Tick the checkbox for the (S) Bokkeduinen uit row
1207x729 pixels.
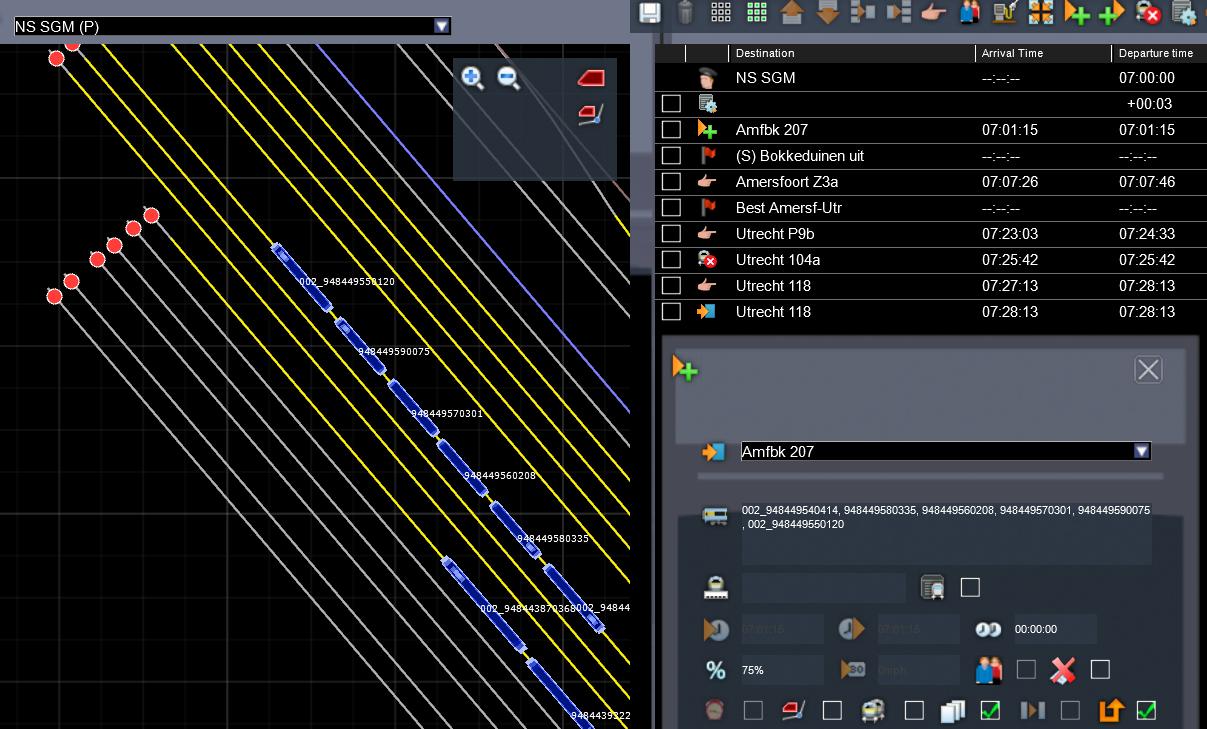point(671,155)
